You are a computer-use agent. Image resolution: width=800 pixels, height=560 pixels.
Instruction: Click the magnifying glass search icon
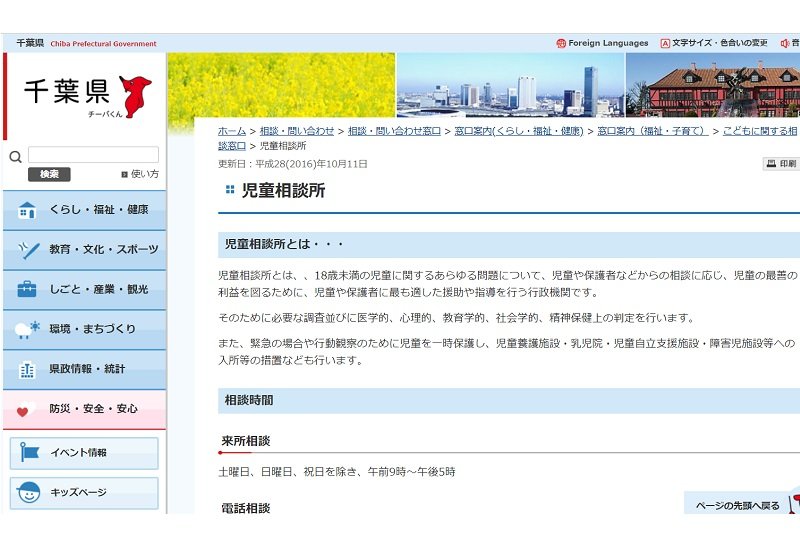coord(15,156)
